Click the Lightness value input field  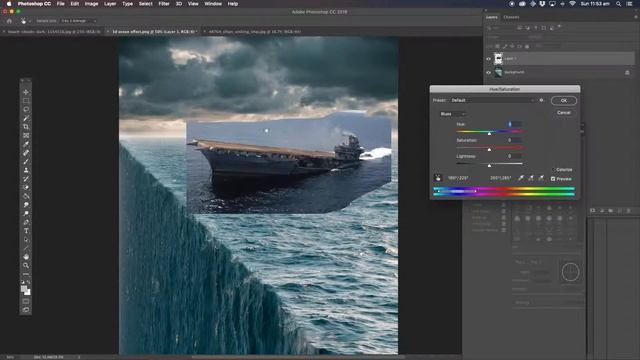514,156
